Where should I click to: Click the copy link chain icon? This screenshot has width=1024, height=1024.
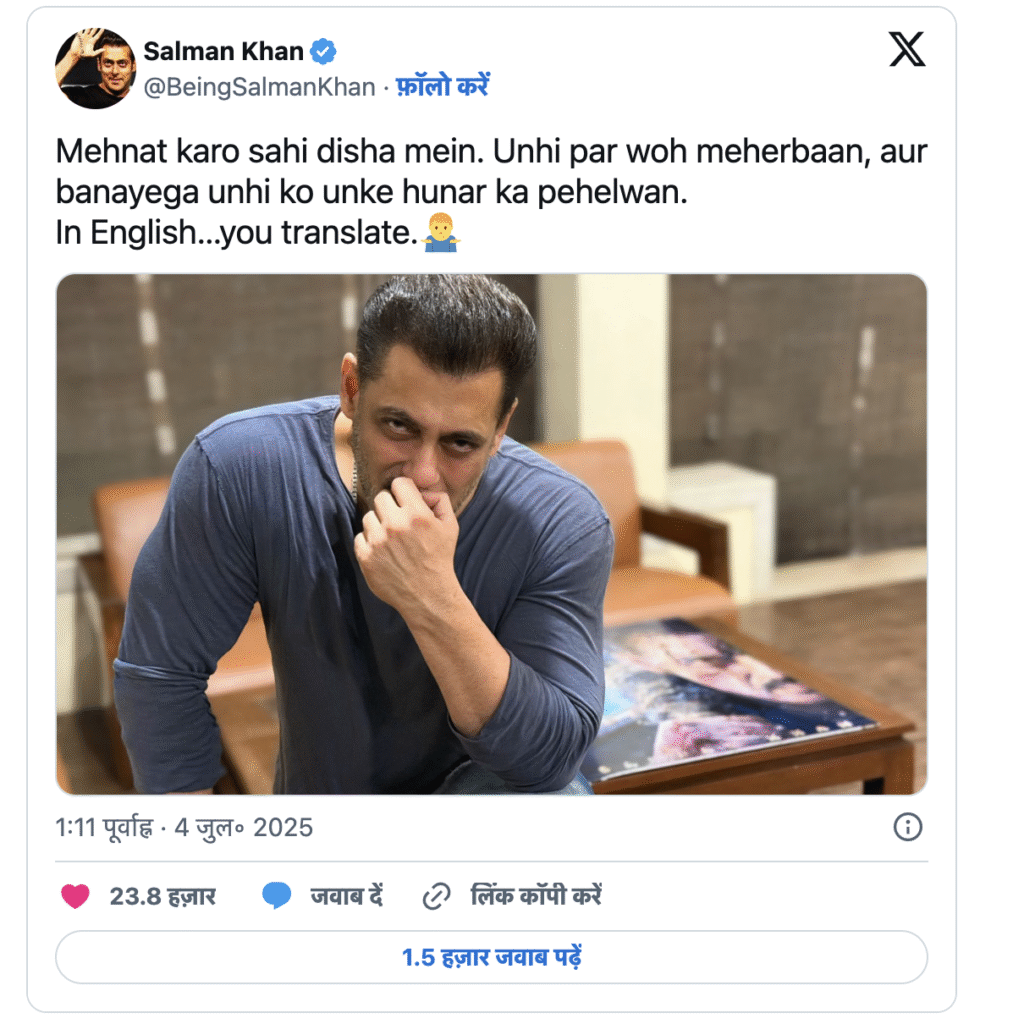pyautogui.click(x=436, y=897)
